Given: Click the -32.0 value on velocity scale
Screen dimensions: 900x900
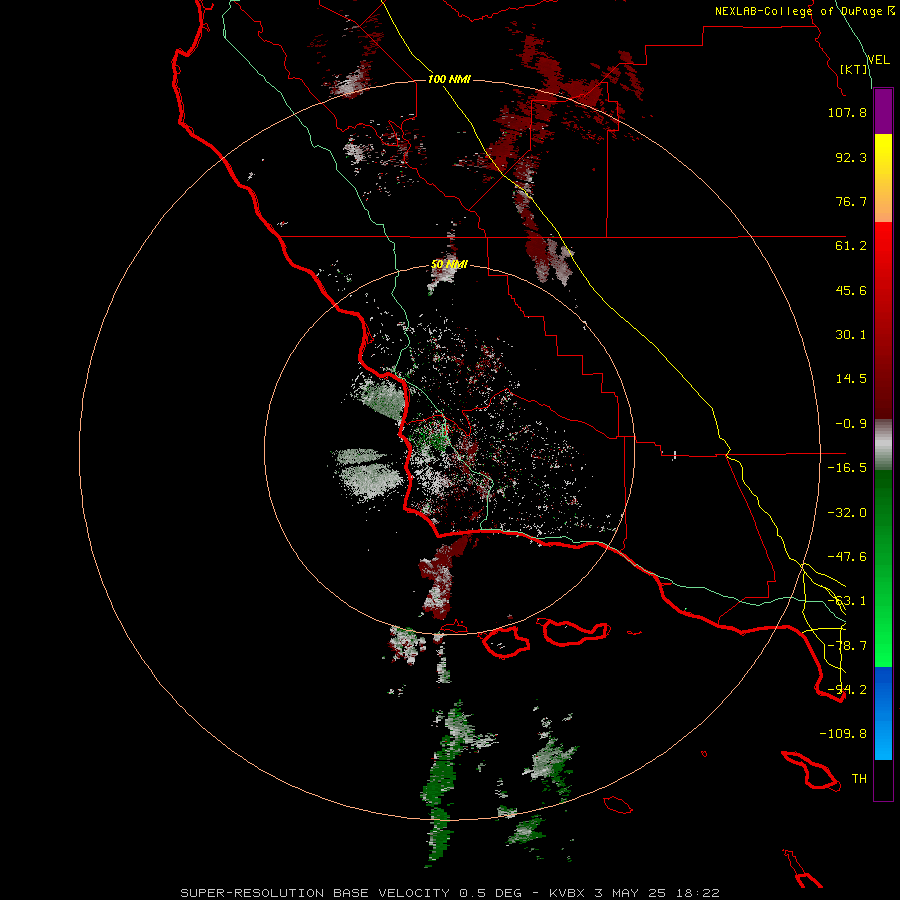Looking at the screenshot, I should tap(847, 513).
